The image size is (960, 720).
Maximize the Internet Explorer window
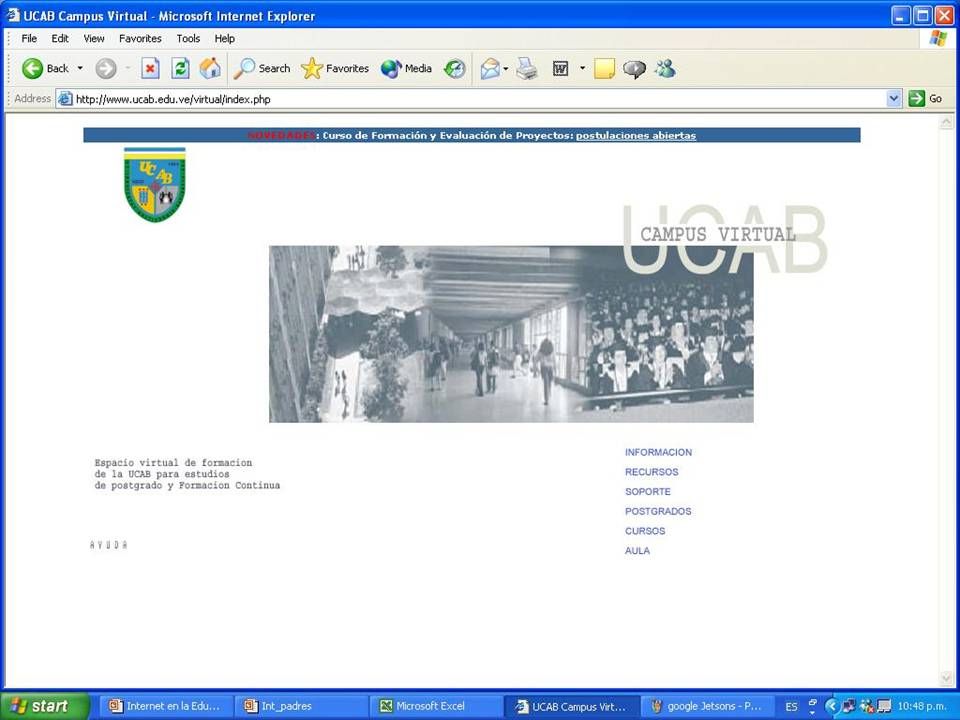[x=922, y=15]
